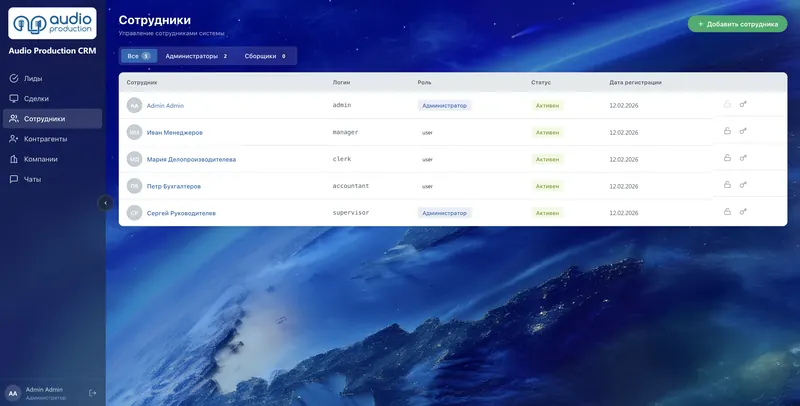The image size is (800, 406).
Task: Click Администратор badge in supervisor row
Action: pos(444,213)
